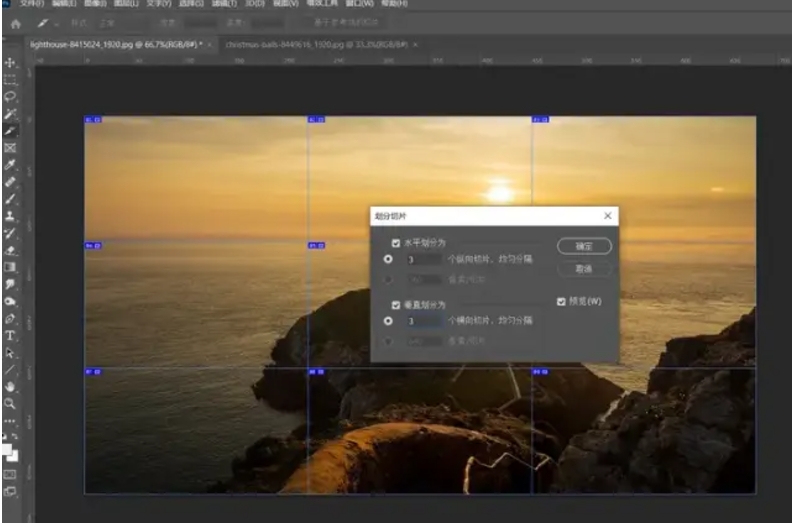Select the Clone Stamp tool
Image resolution: width=792 pixels, height=527 pixels.
[x=10, y=216]
